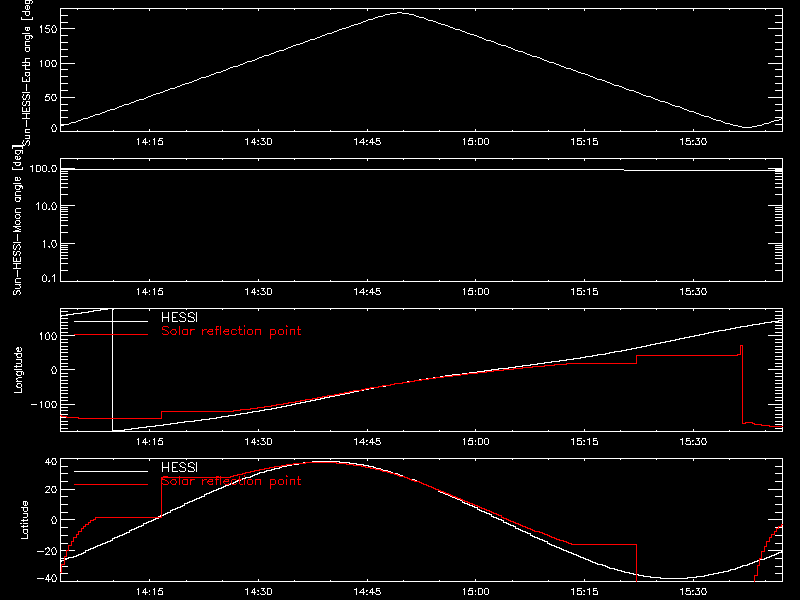This screenshot has width=800, height=600.
Task: Click the Sun-HESSI-Earth angle [deg] axis label
Action: point(27,72)
